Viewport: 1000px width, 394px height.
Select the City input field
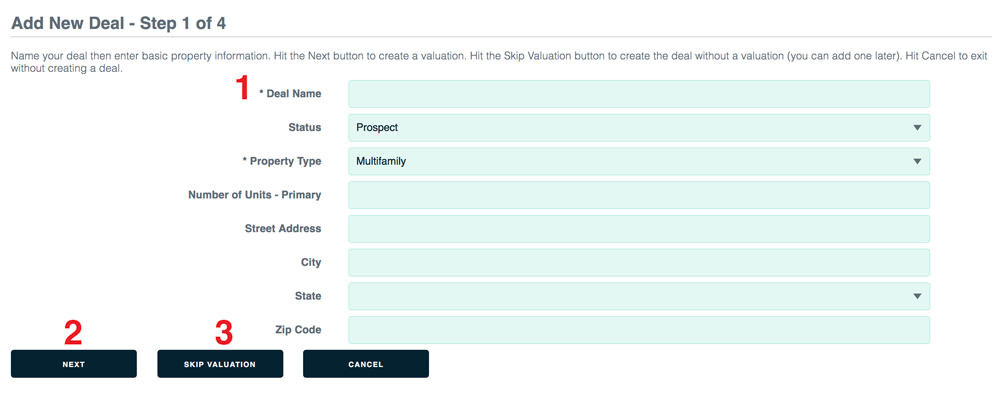pyautogui.click(x=638, y=262)
